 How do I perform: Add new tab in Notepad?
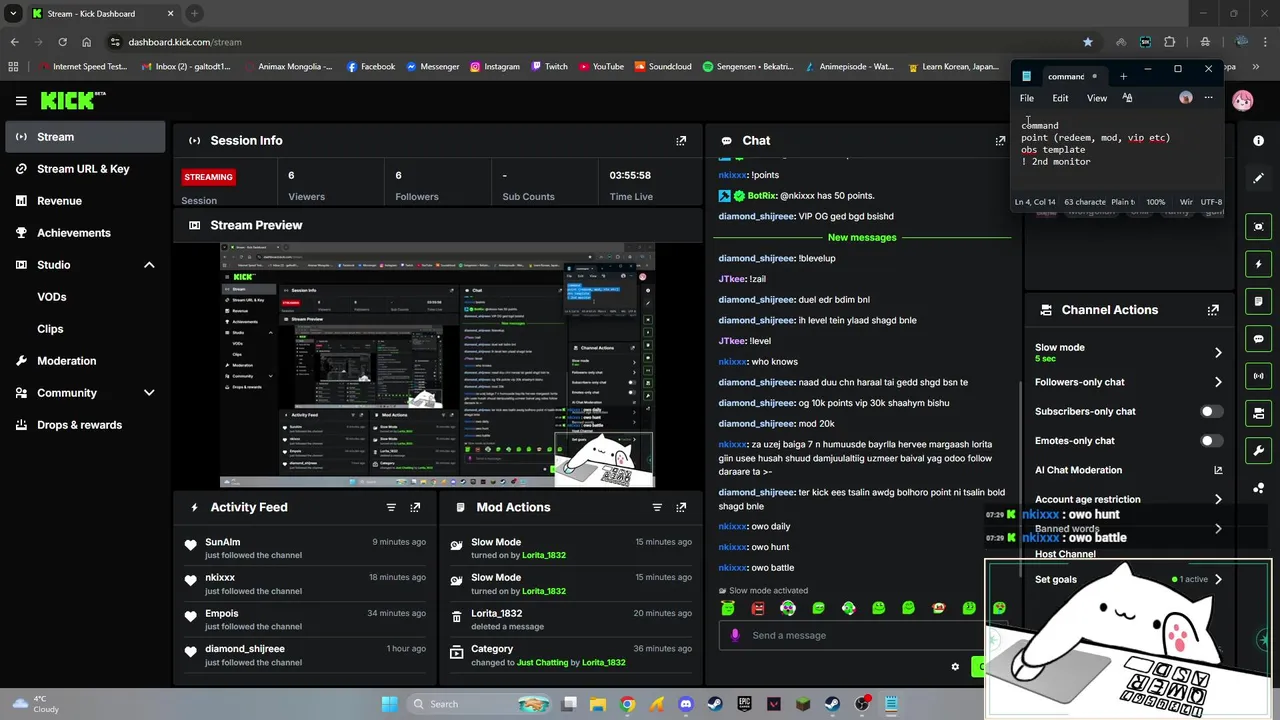click(1123, 76)
